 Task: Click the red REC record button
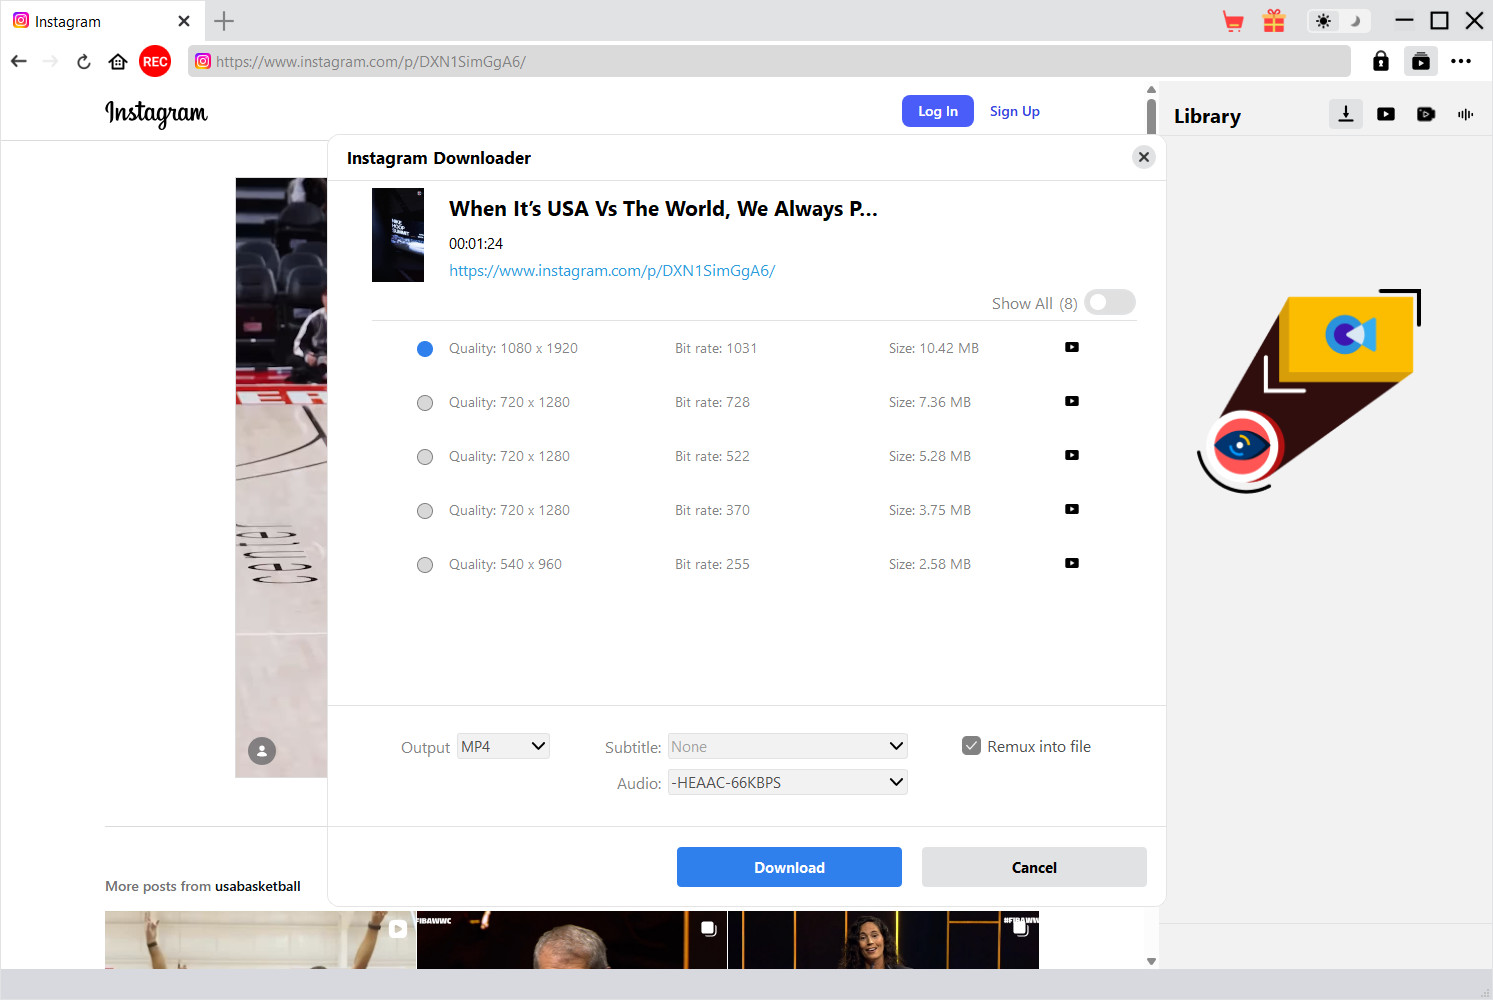point(155,62)
